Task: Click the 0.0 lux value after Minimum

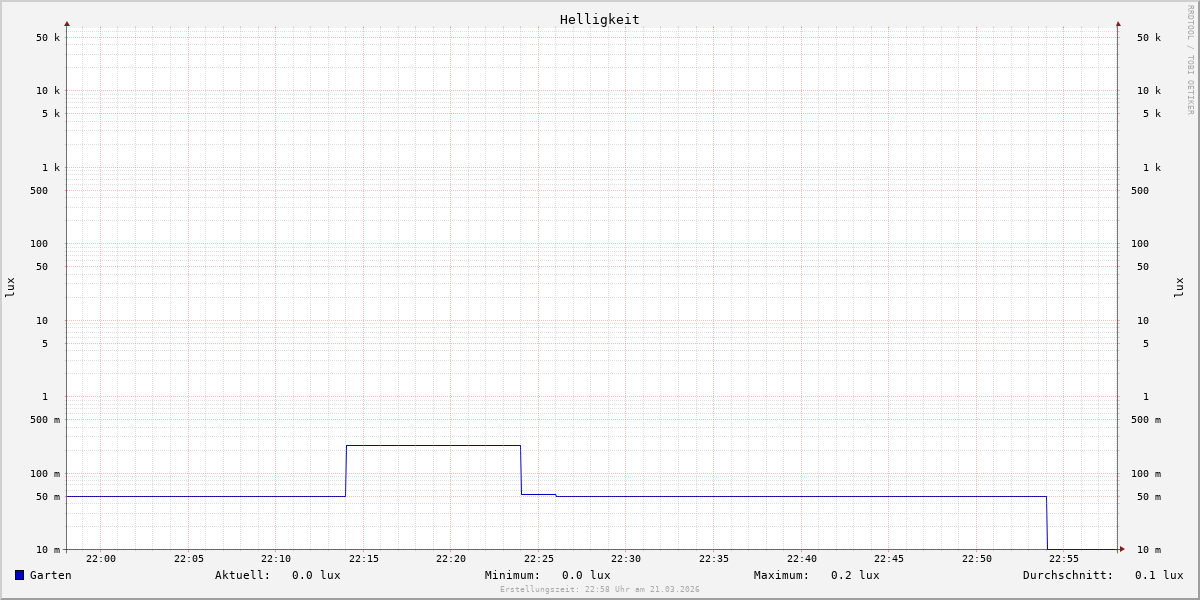Action: (x=586, y=575)
